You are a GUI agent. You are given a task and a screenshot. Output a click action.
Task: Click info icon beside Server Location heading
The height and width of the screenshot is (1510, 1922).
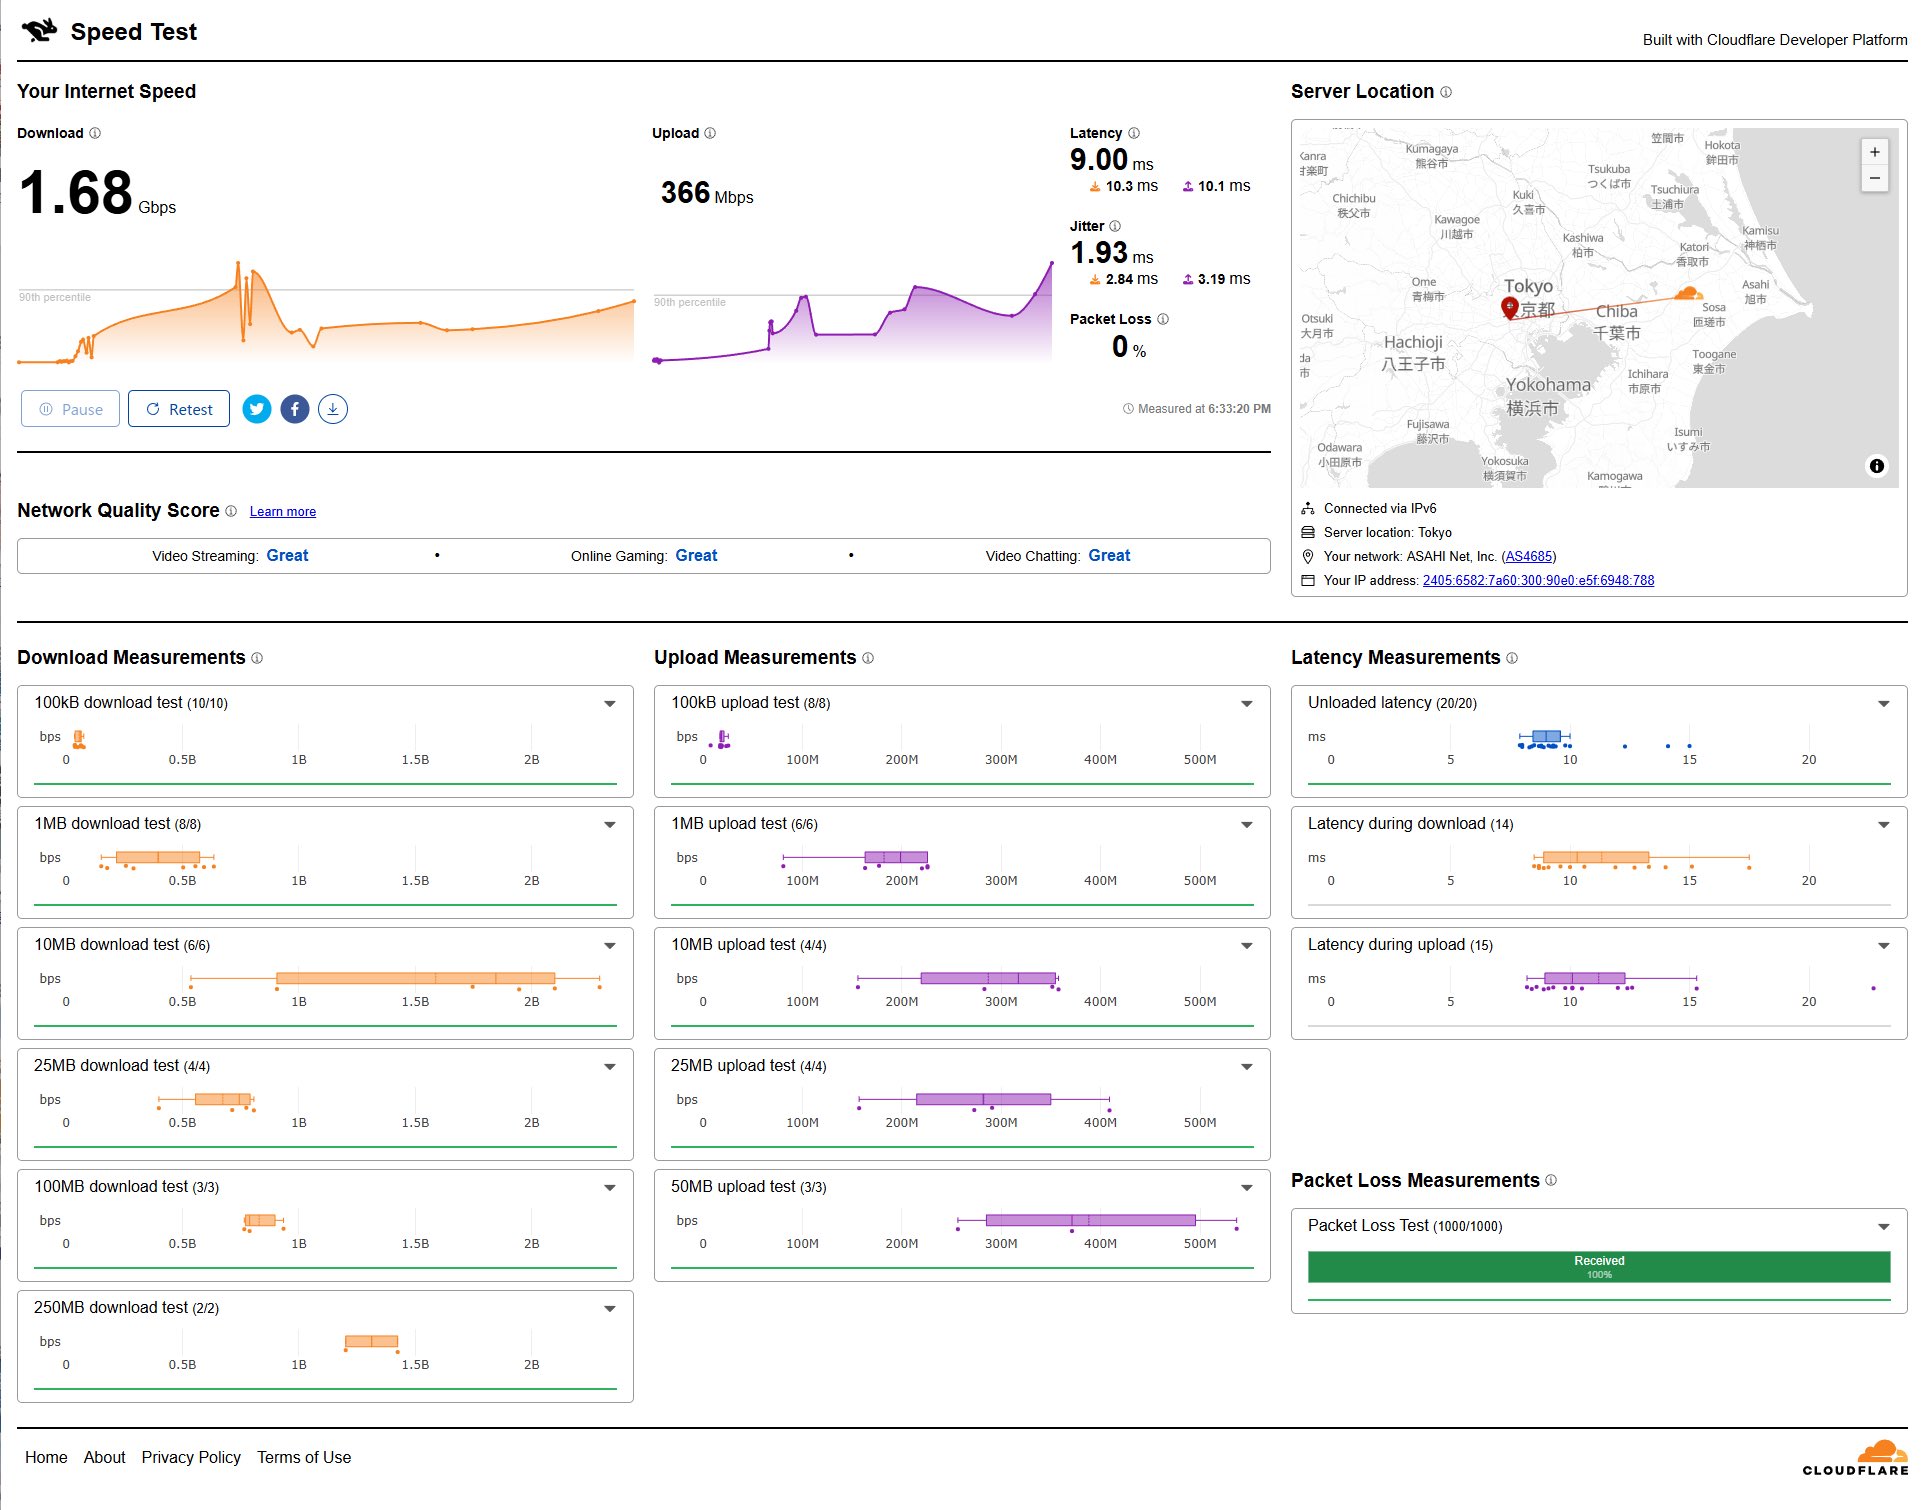(x=1446, y=92)
